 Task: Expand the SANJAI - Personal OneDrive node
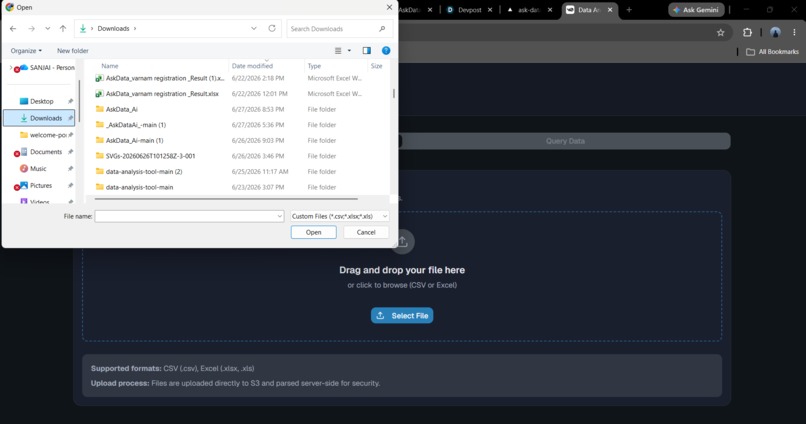coord(11,67)
